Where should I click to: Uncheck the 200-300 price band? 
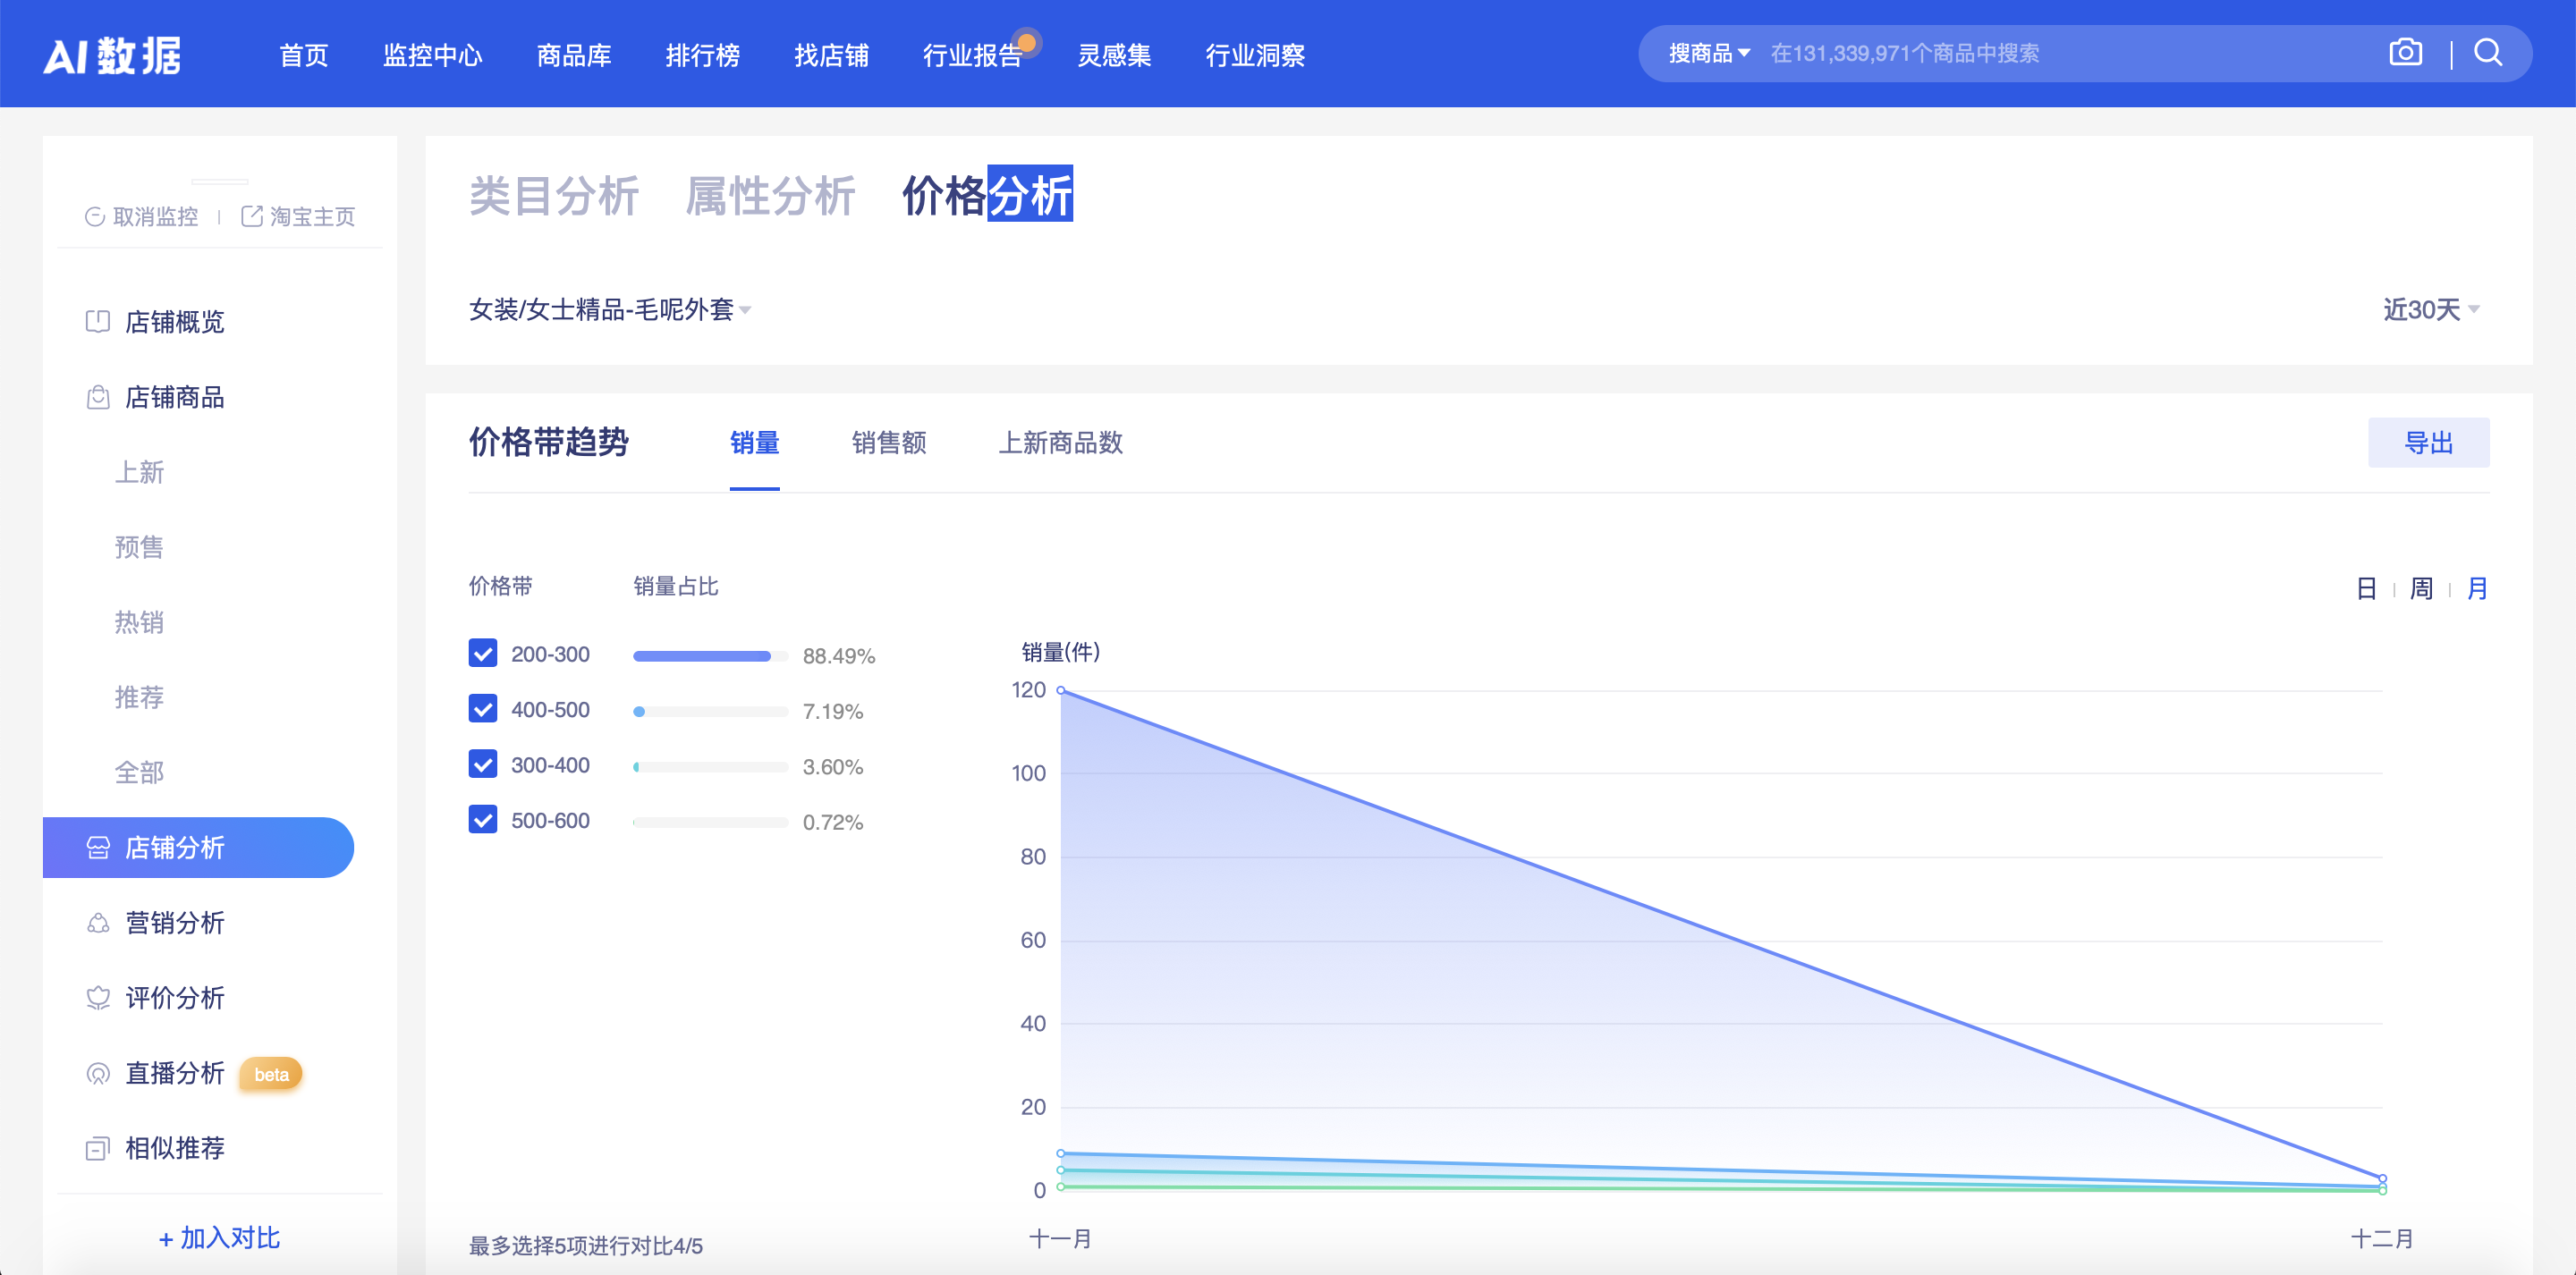click(483, 653)
